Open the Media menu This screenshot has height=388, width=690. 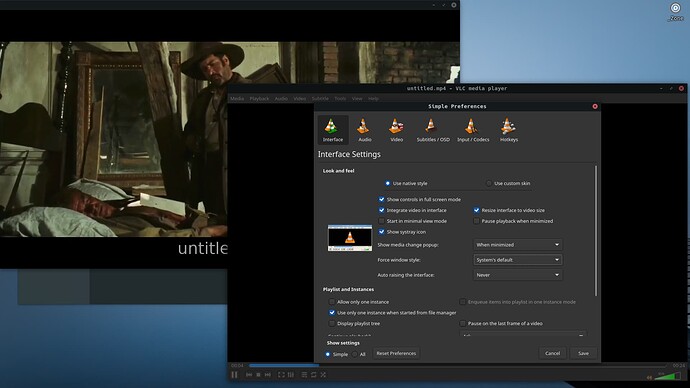coord(237,99)
